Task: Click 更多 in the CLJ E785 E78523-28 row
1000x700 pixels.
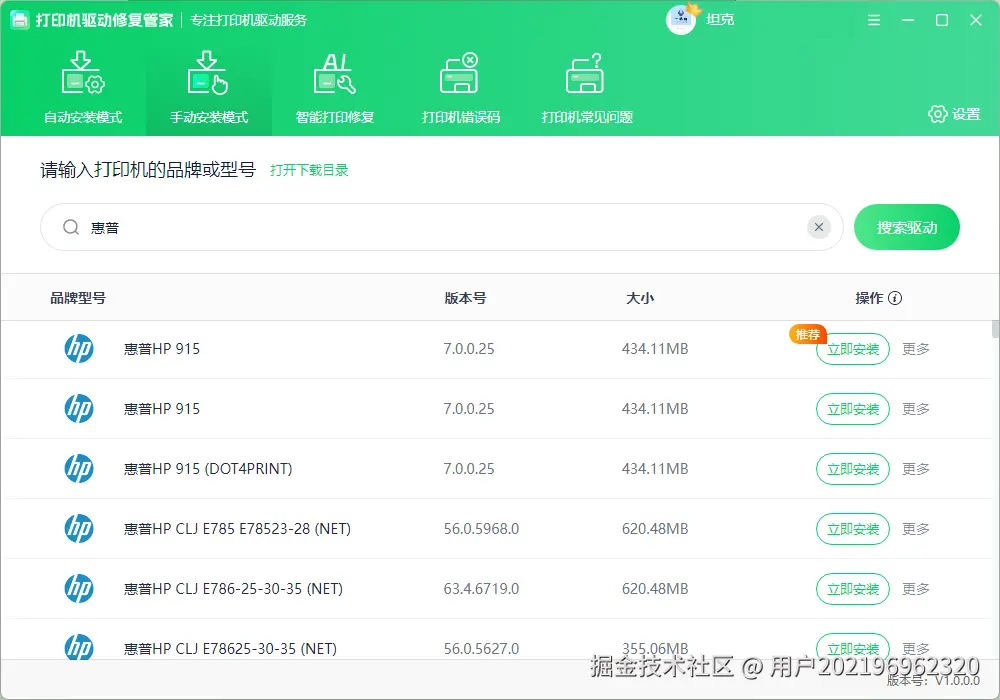Action: point(916,529)
